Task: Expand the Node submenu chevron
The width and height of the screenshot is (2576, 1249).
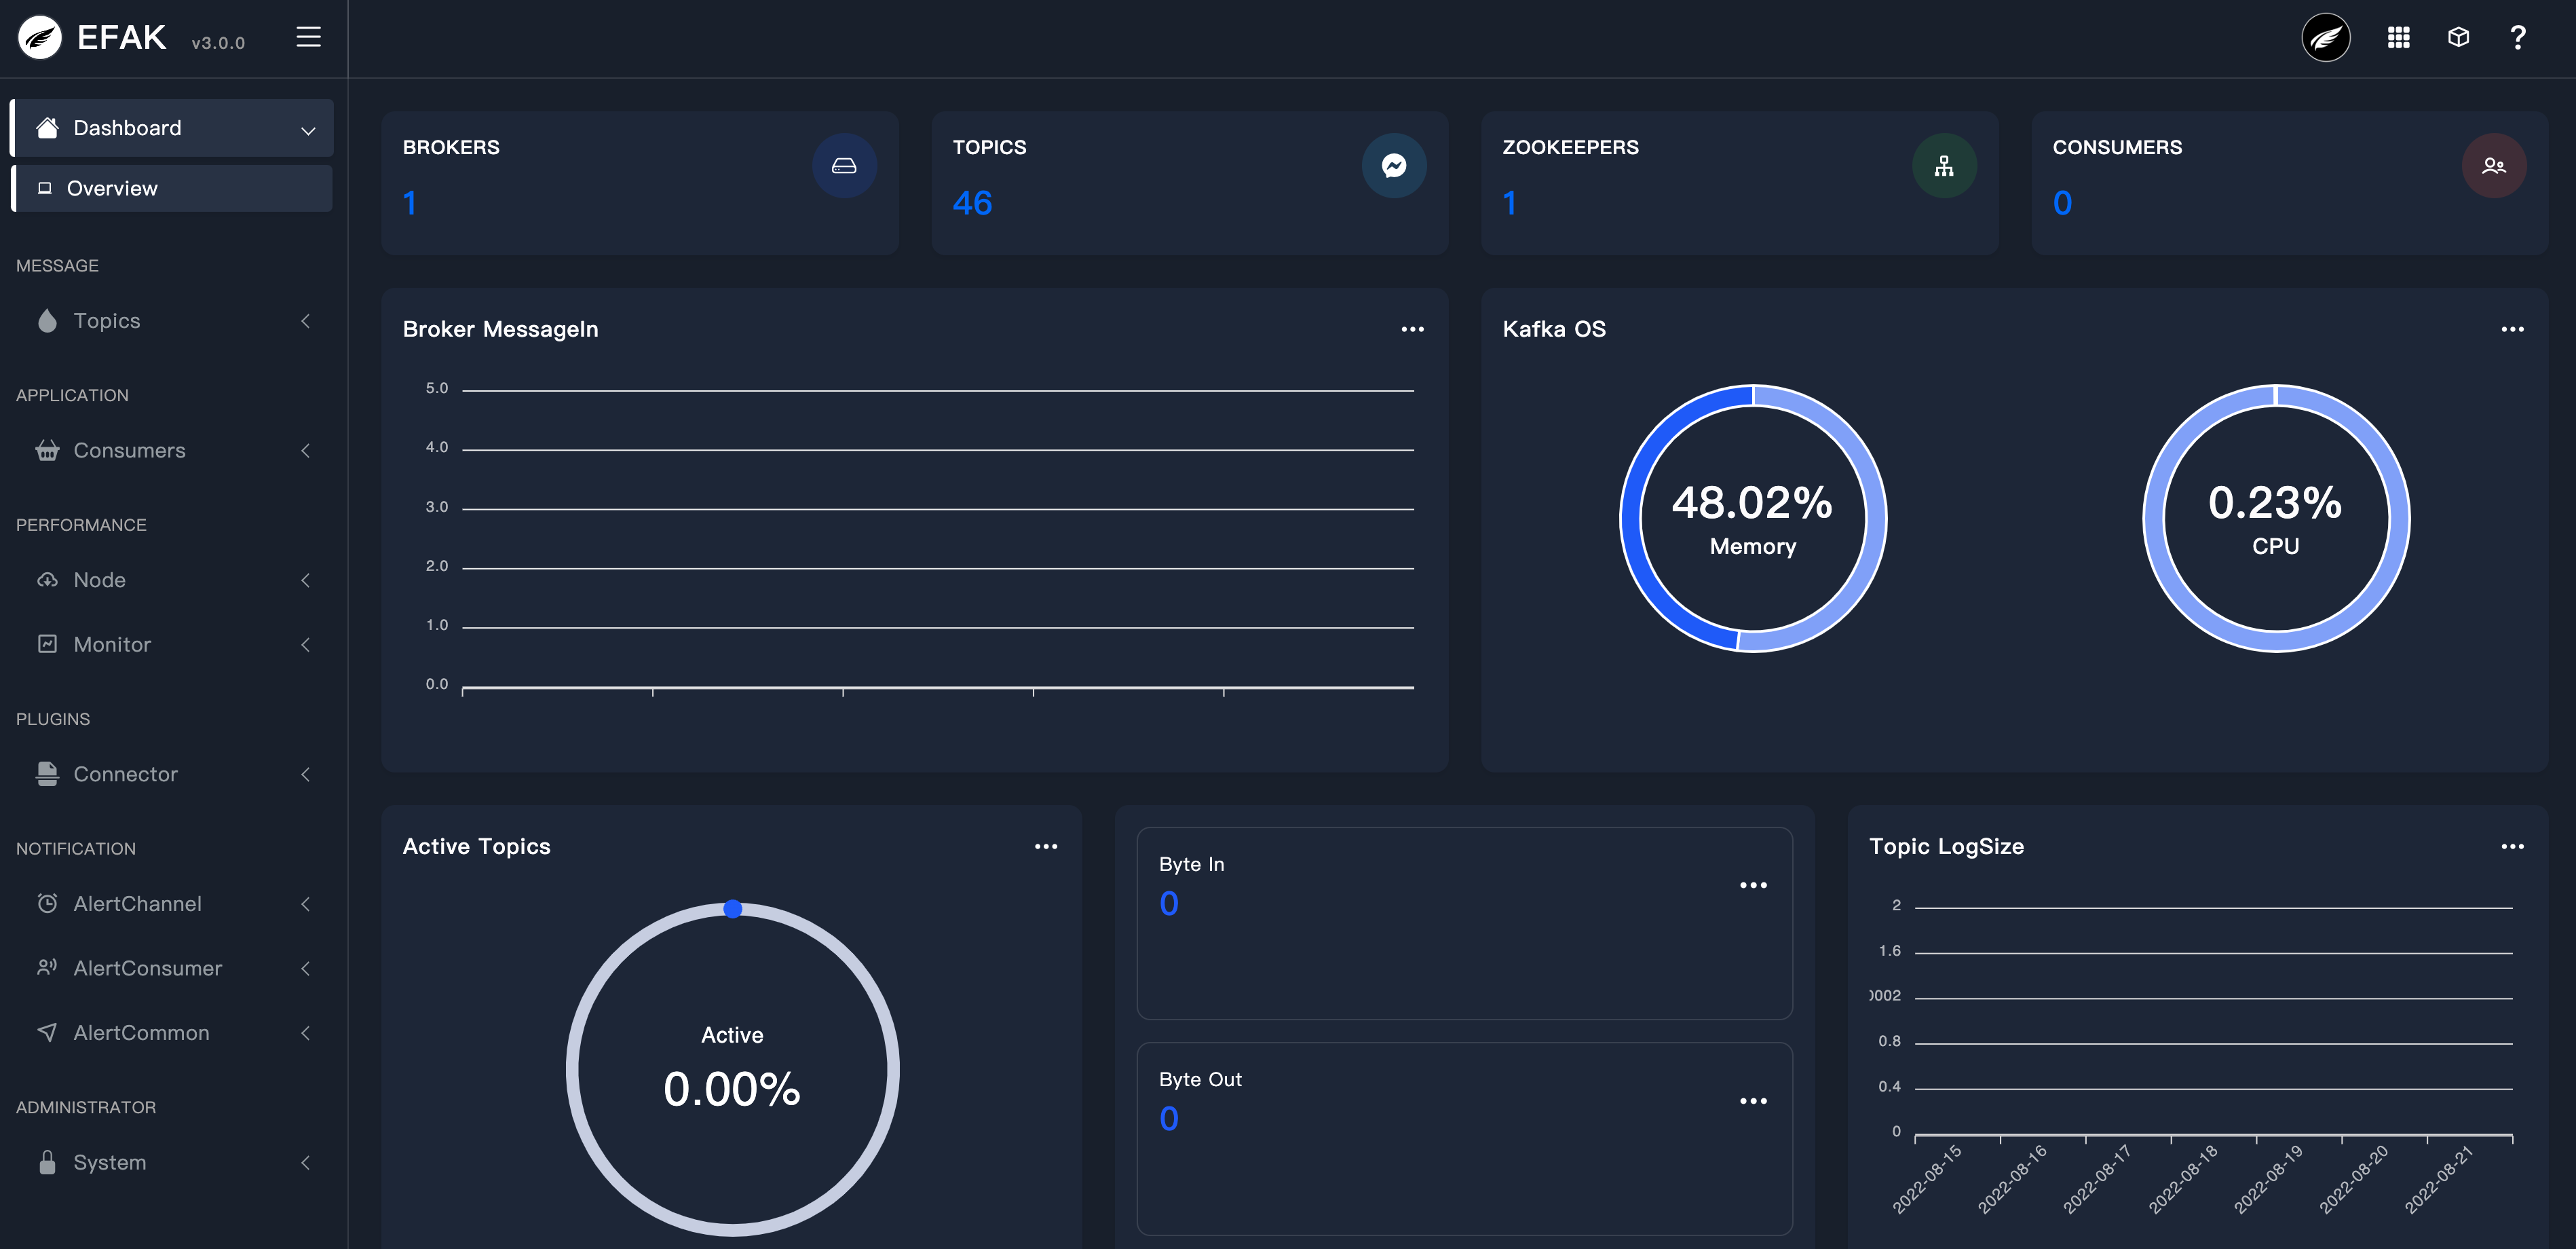Action: click(306, 580)
